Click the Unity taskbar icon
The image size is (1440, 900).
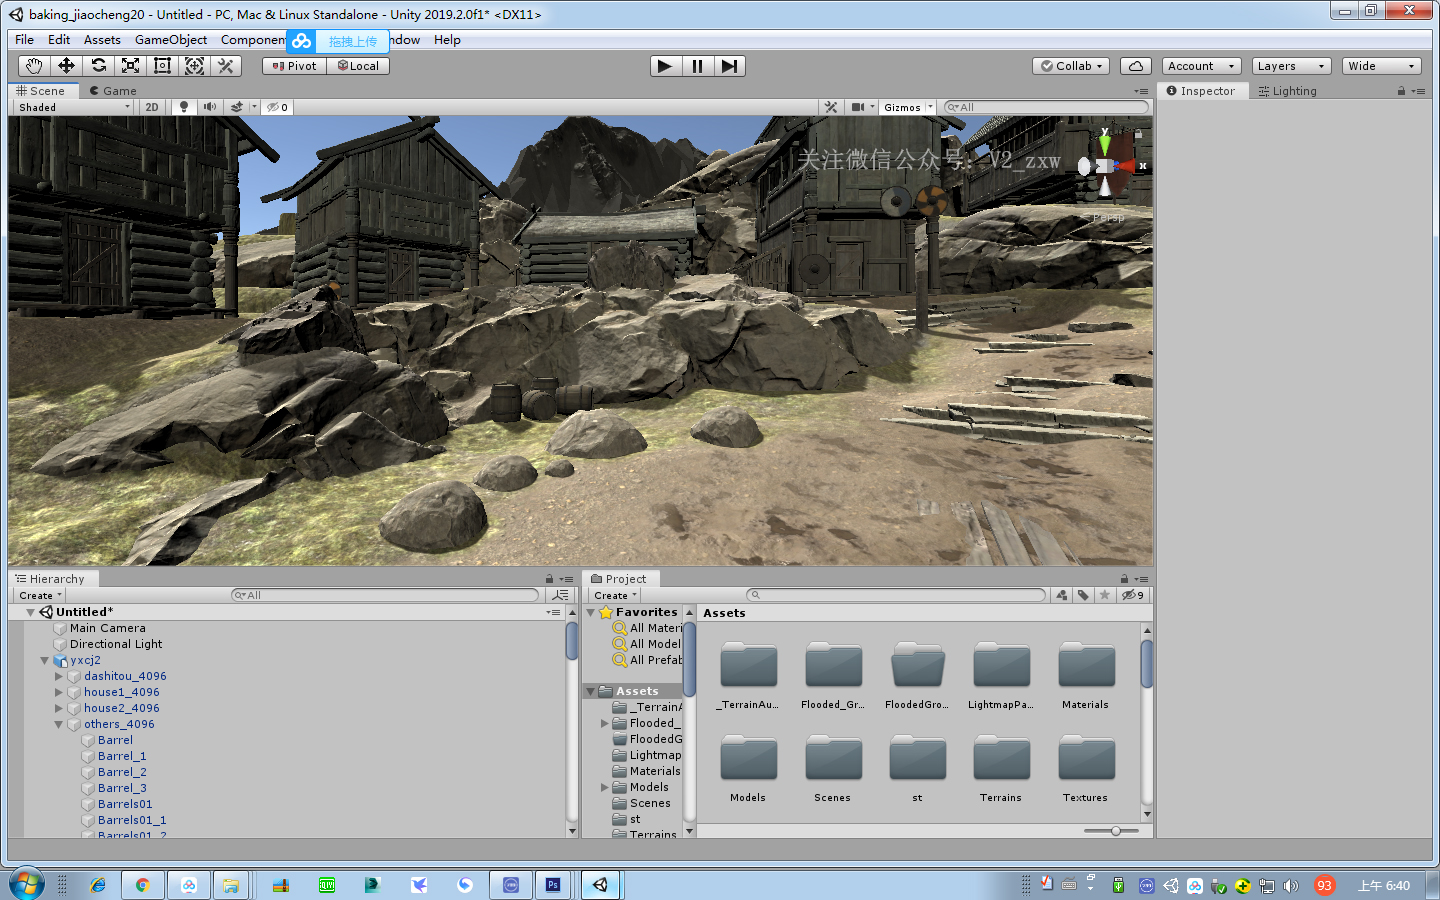(x=600, y=885)
